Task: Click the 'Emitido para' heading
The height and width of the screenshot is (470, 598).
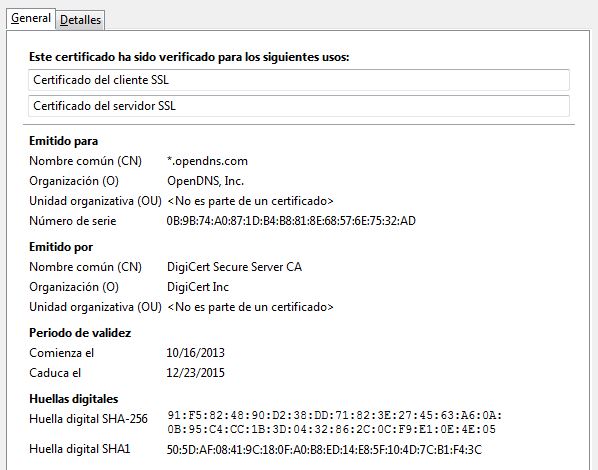Action: [64, 141]
